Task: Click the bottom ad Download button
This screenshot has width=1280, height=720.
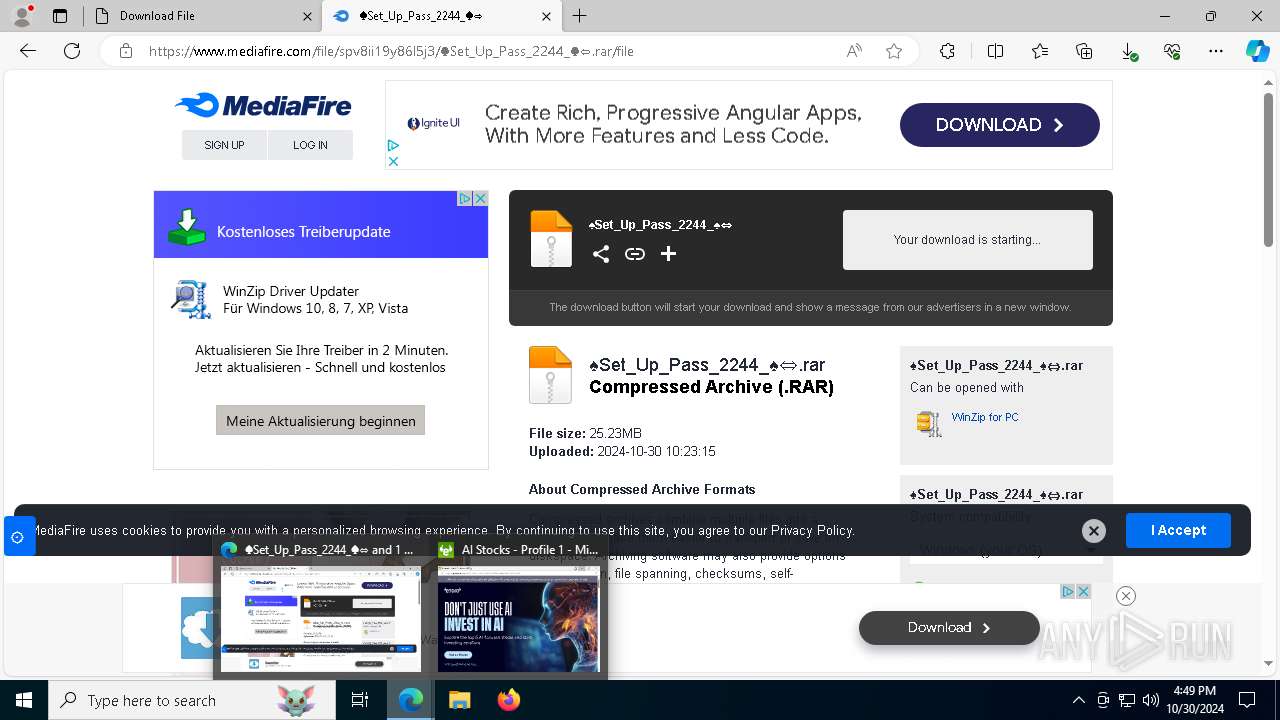Action: (x=949, y=627)
